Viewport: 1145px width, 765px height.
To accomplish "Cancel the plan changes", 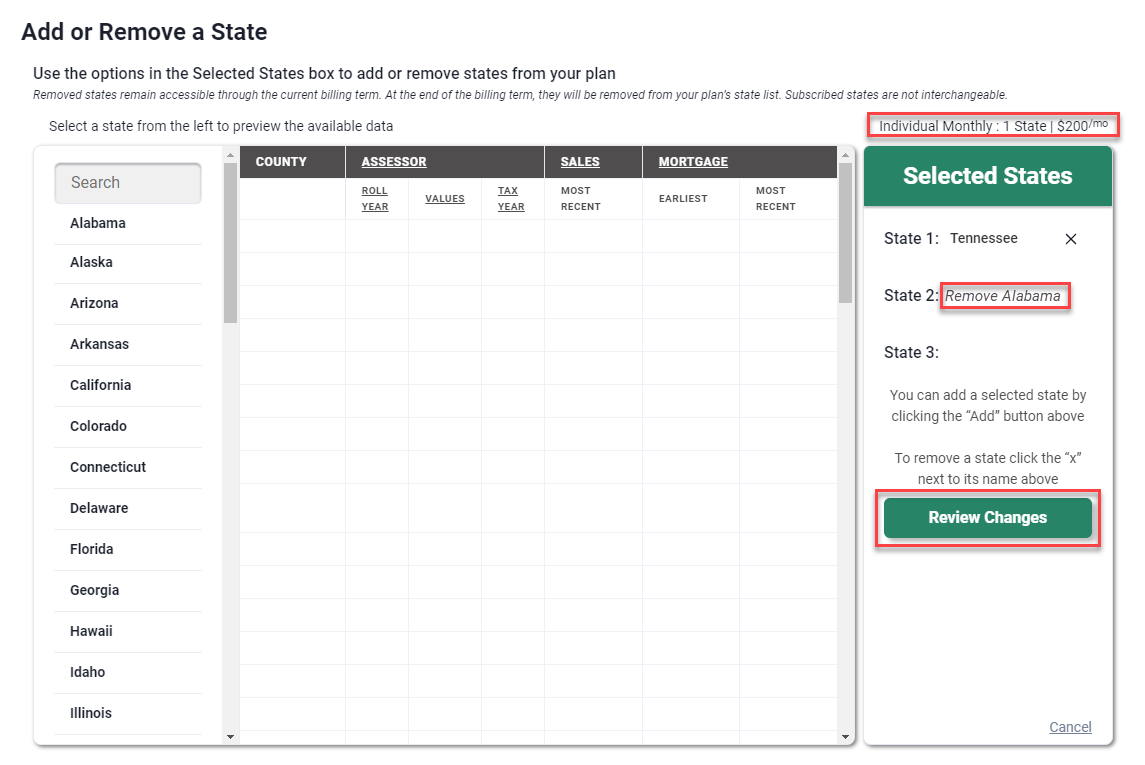I will [1070, 727].
